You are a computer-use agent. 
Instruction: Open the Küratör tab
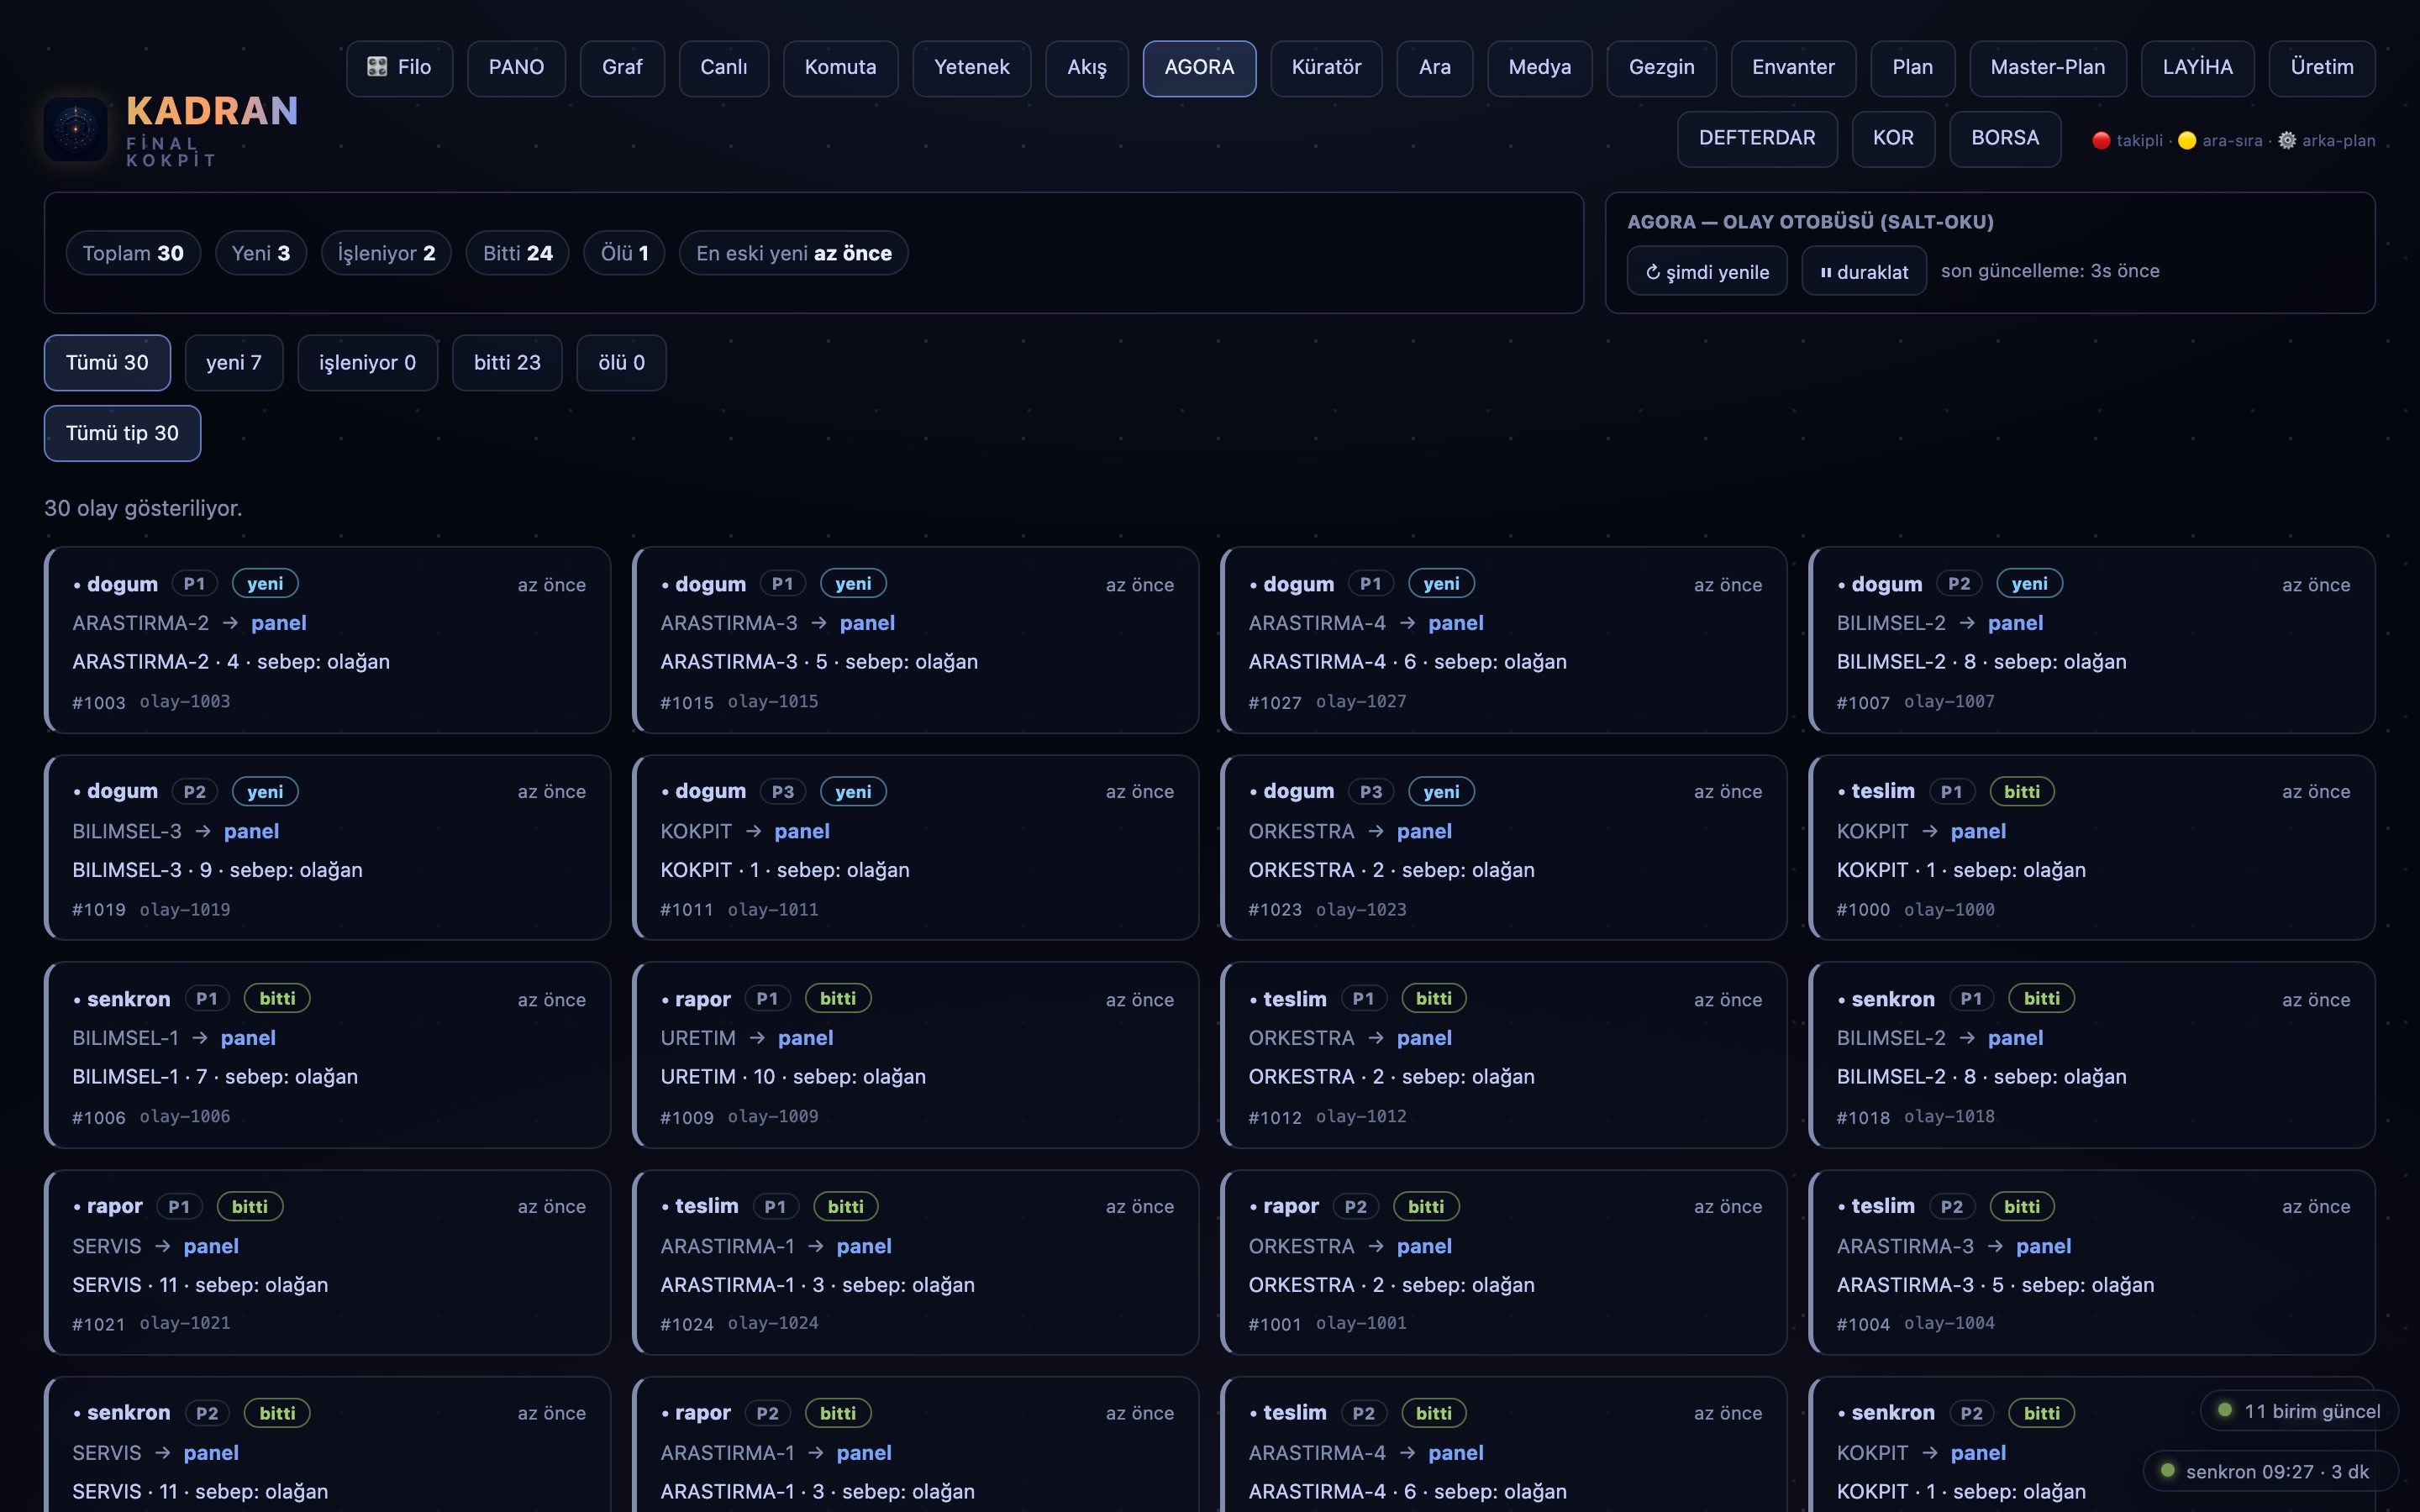coord(1326,68)
